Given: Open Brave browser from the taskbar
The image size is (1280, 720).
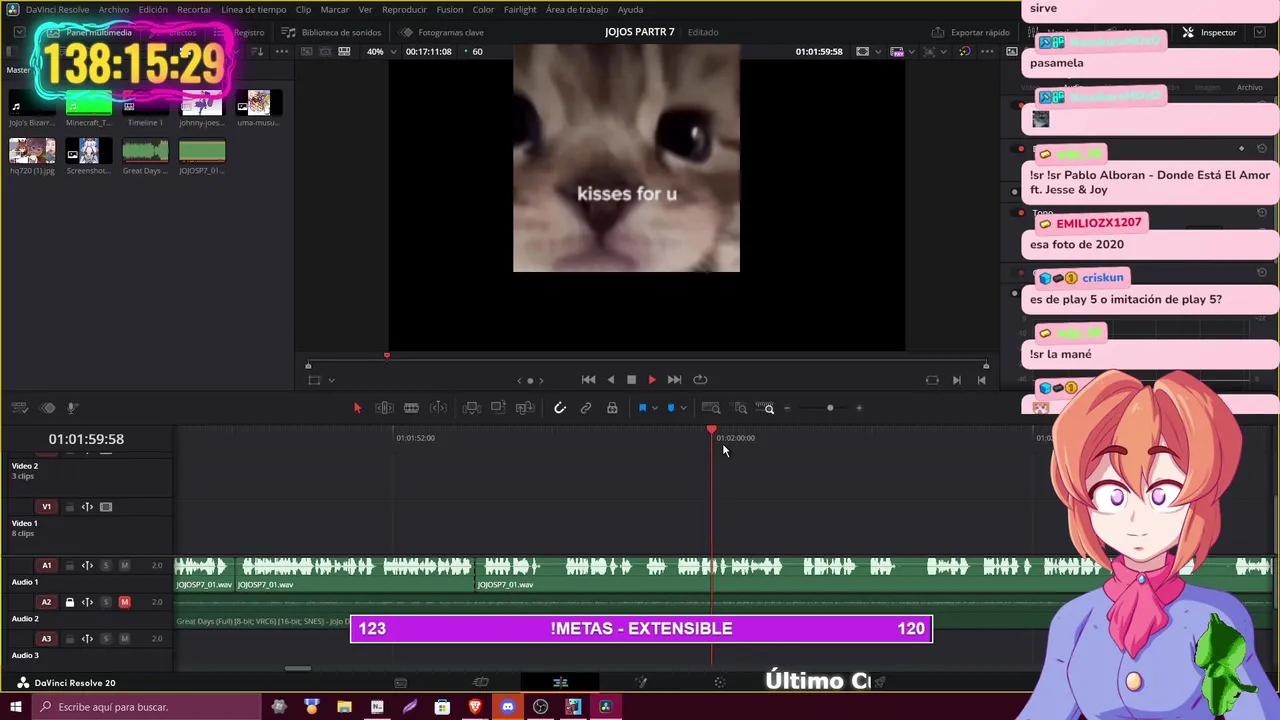Looking at the screenshot, I should tap(475, 707).
